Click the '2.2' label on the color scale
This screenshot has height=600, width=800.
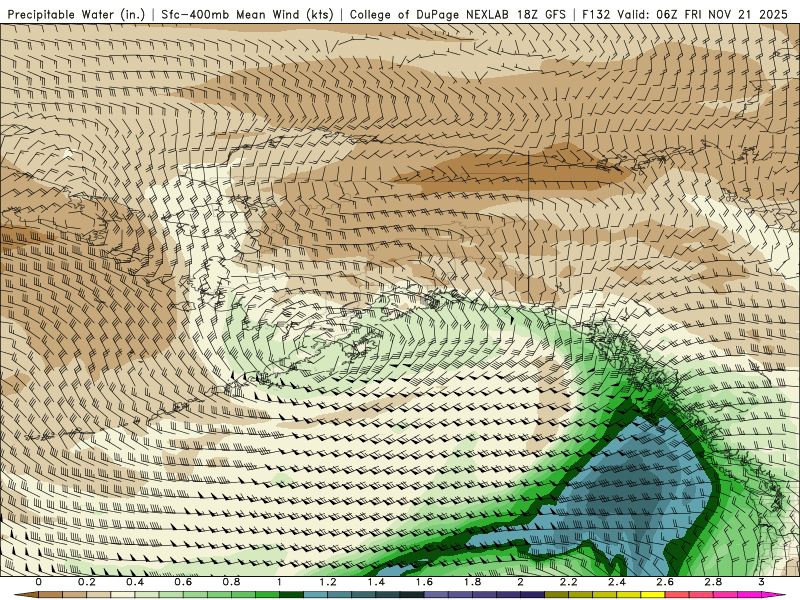[569, 582]
